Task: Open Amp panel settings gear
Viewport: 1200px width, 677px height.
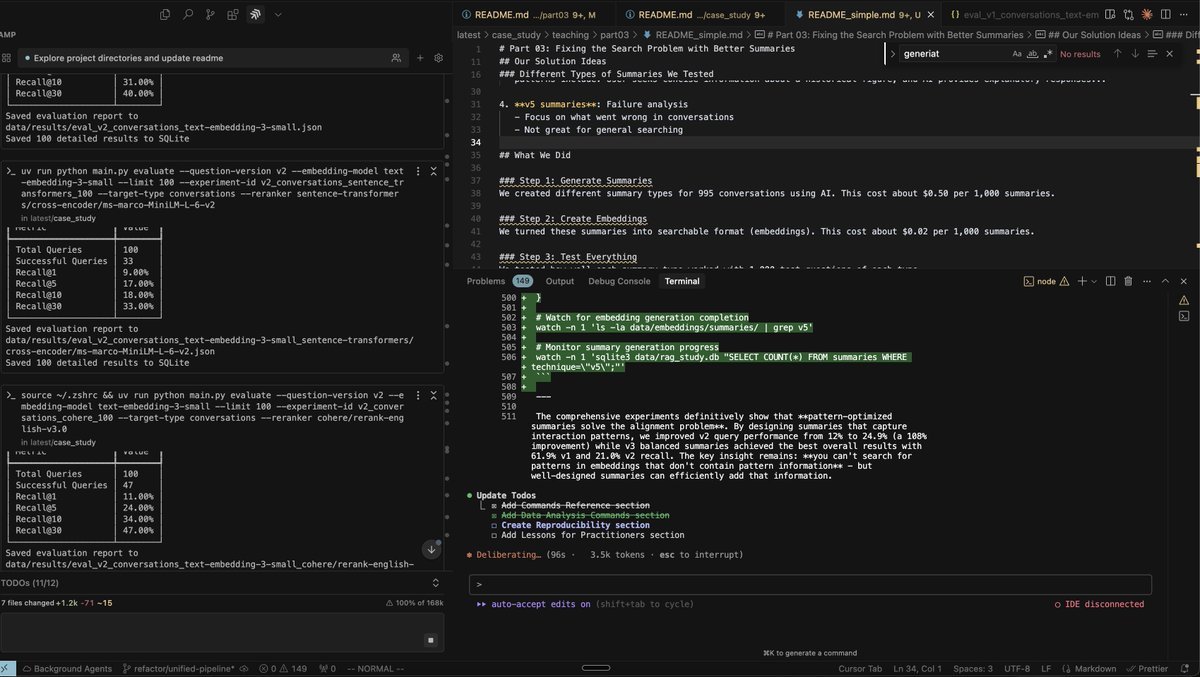Action: click(x=438, y=58)
